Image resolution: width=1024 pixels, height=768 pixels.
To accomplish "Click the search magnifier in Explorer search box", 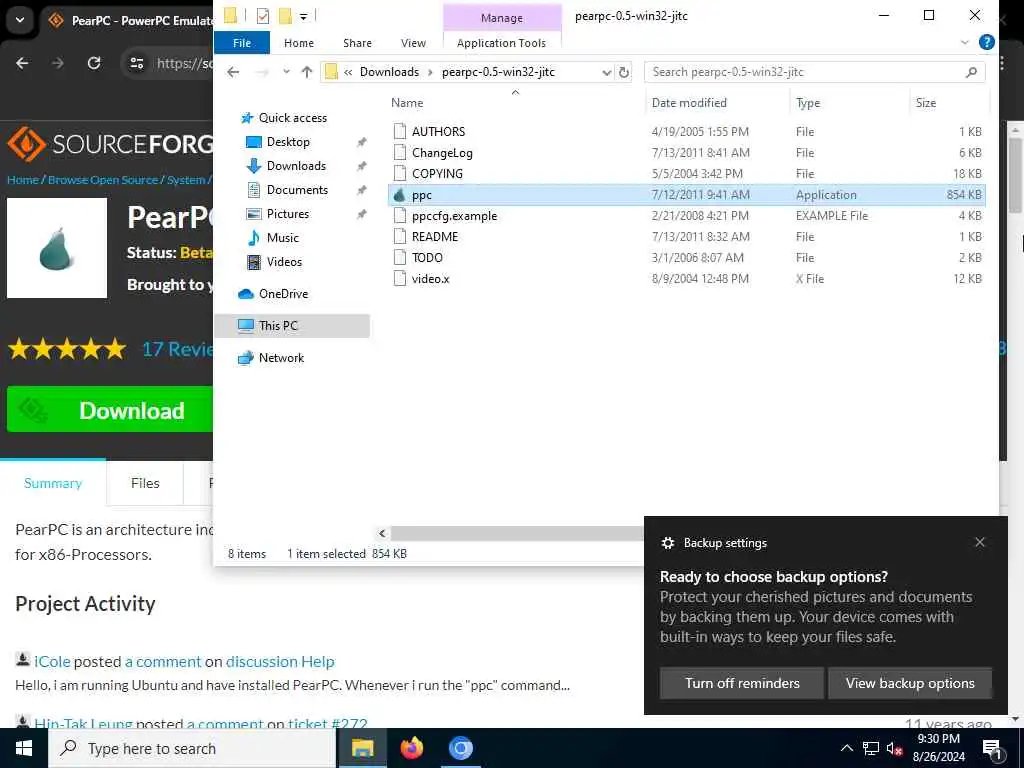I will tap(971, 72).
